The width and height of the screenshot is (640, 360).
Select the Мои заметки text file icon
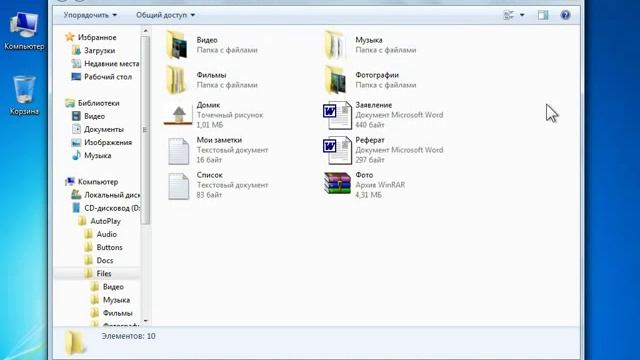point(179,151)
